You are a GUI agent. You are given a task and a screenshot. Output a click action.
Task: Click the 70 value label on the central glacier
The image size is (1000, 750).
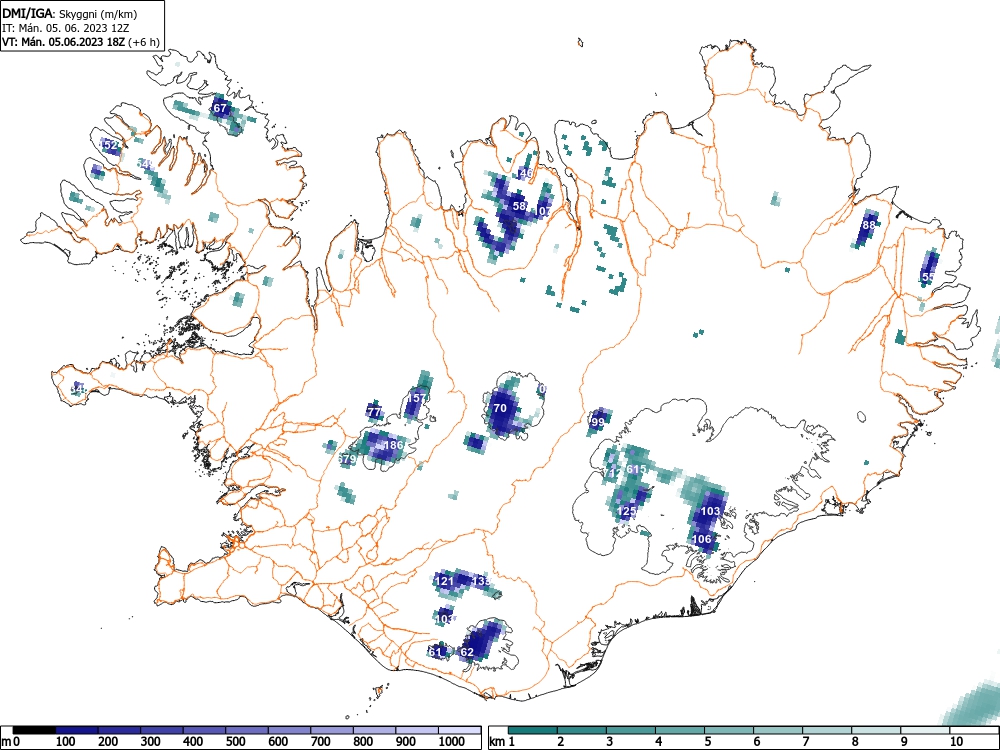click(500, 408)
